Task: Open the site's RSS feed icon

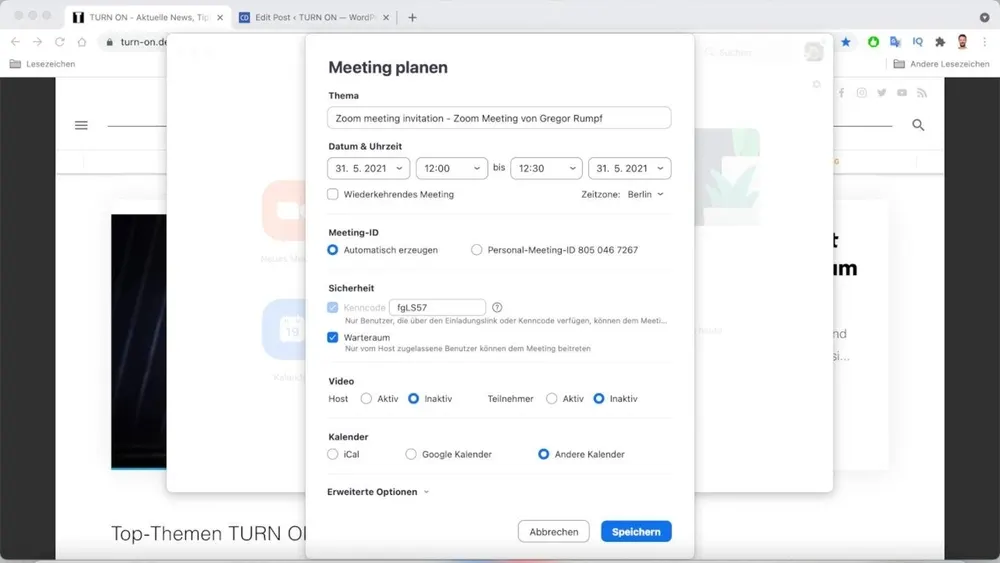Action: [922, 93]
